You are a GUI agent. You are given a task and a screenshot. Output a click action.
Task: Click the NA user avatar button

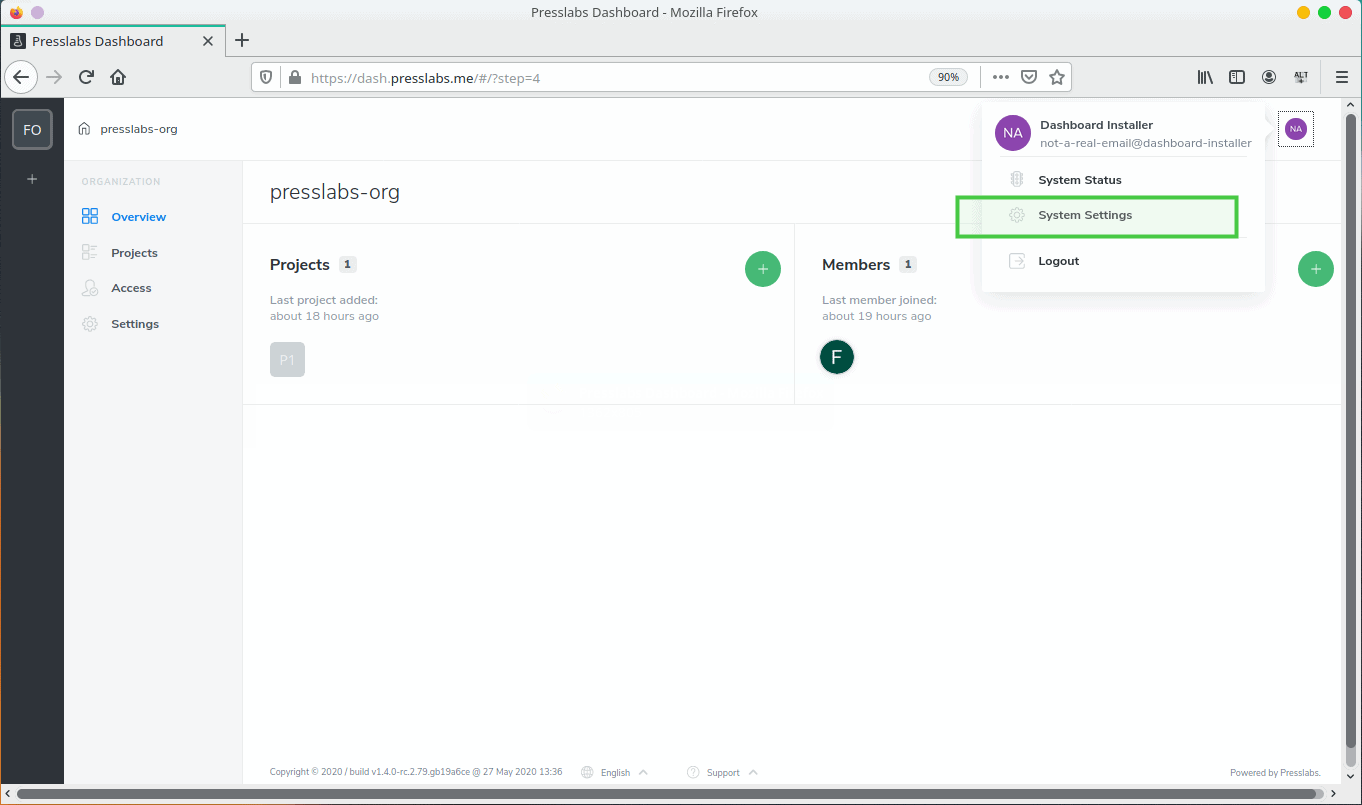pos(1296,128)
